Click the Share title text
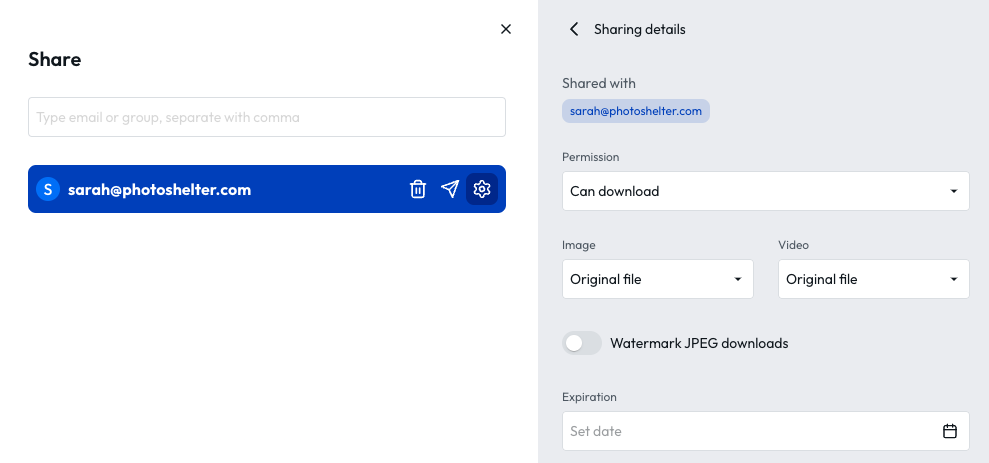 click(x=55, y=59)
